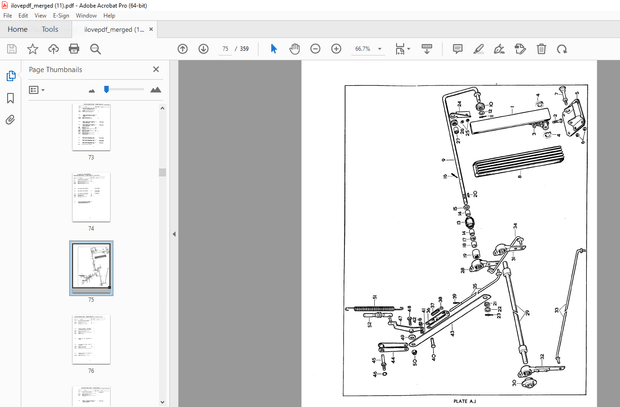Rotate the page clockwise icon
The image size is (620, 407).
(562, 49)
